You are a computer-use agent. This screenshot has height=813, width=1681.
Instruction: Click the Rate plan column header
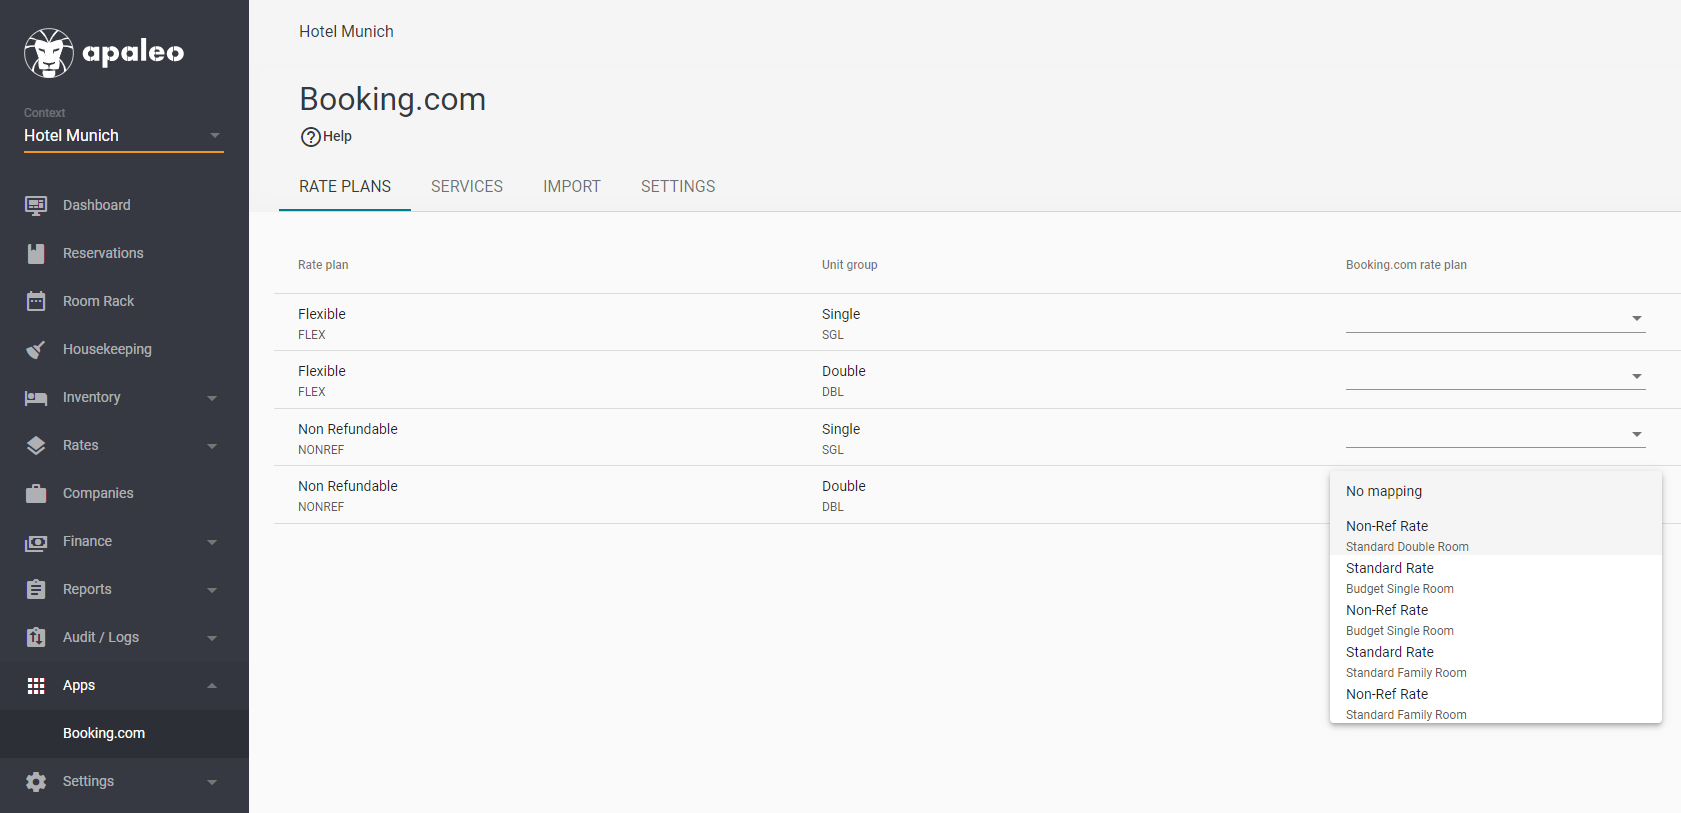323,265
